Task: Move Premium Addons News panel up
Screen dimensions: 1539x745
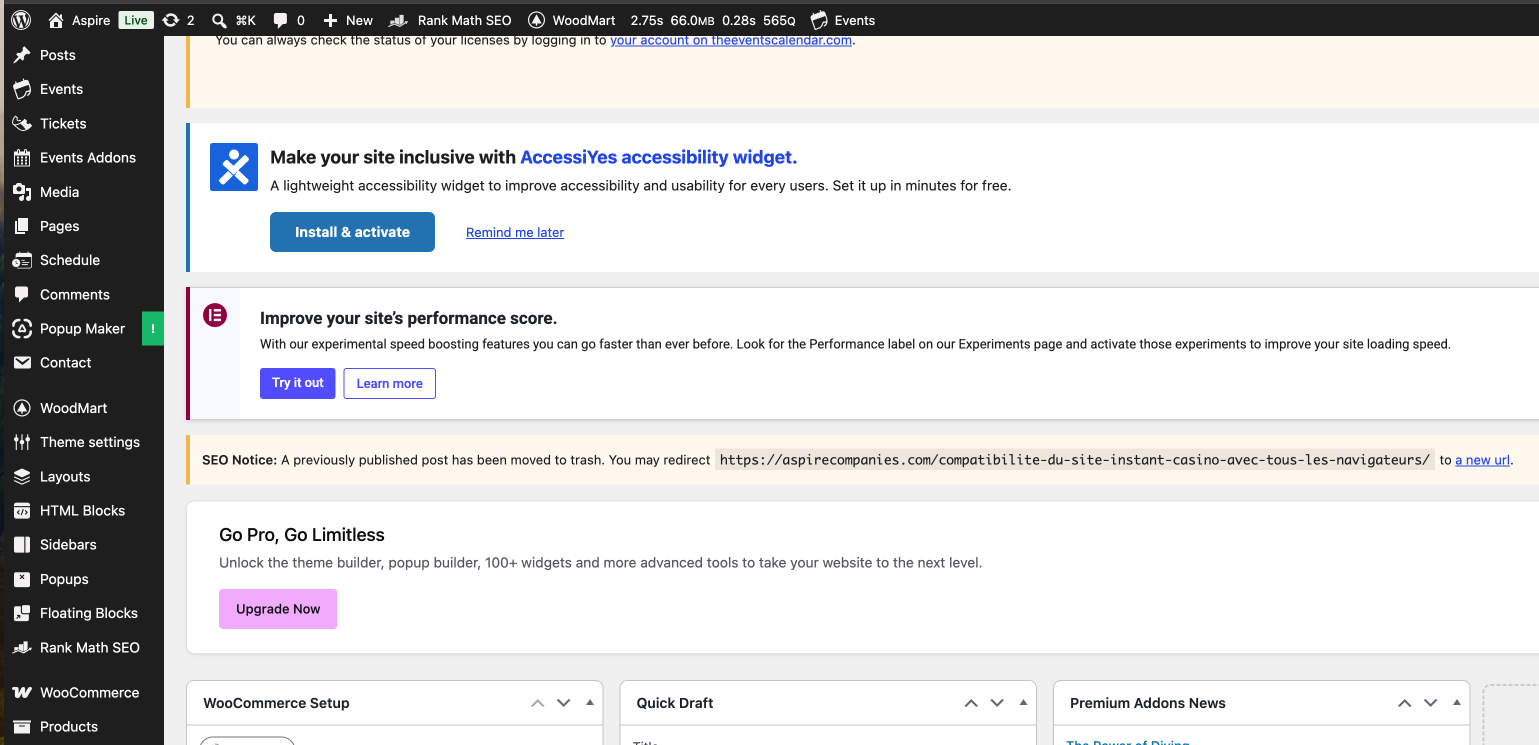Action: 1405,703
